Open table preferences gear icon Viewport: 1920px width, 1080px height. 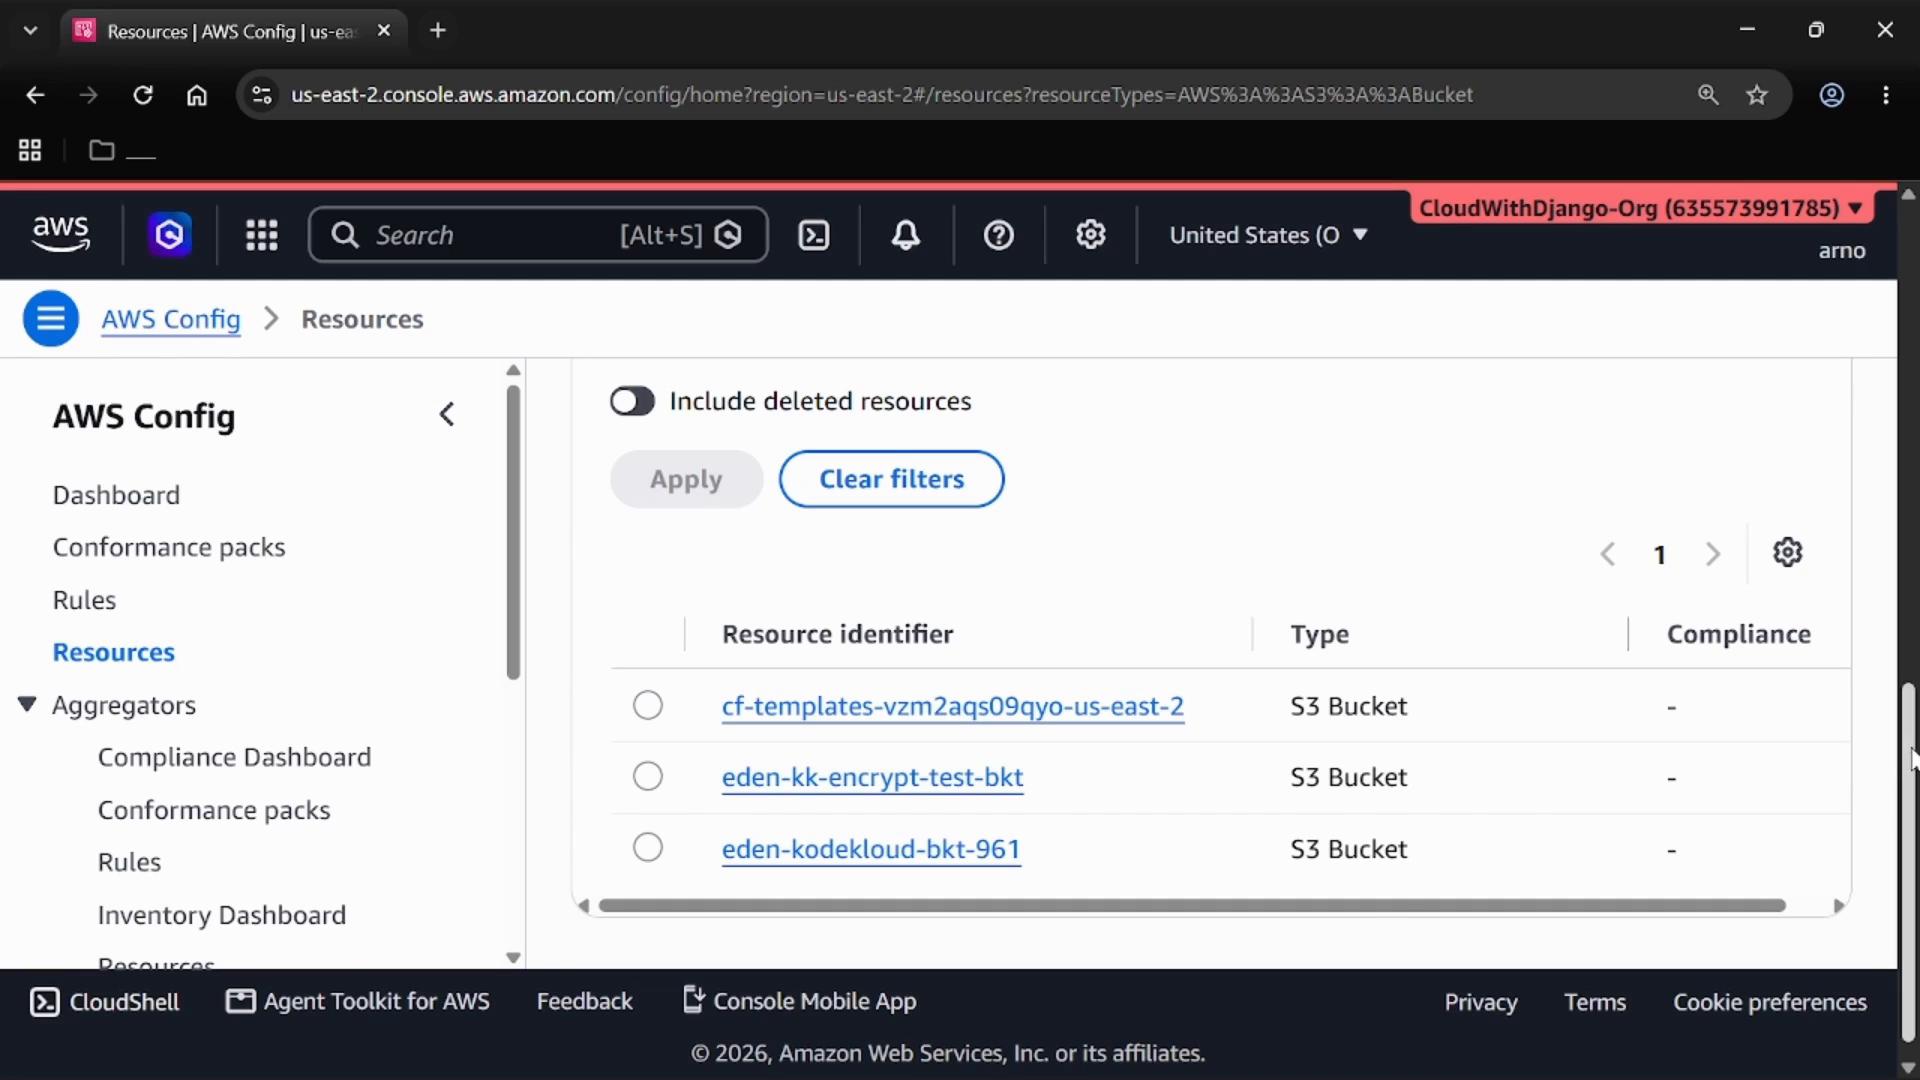pos(1788,553)
